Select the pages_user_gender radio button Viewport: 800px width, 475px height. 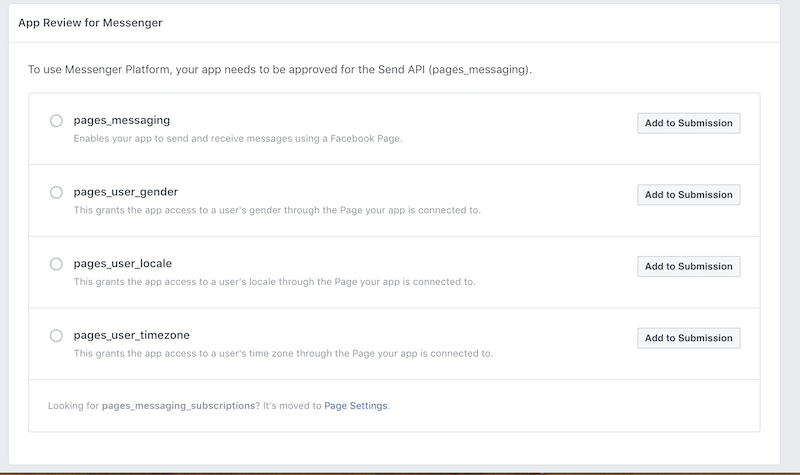(x=56, y=192)
